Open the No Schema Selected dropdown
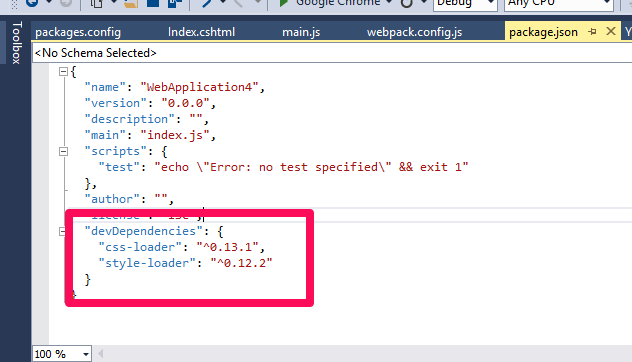632x362 pixels. [x=332, y=53]
